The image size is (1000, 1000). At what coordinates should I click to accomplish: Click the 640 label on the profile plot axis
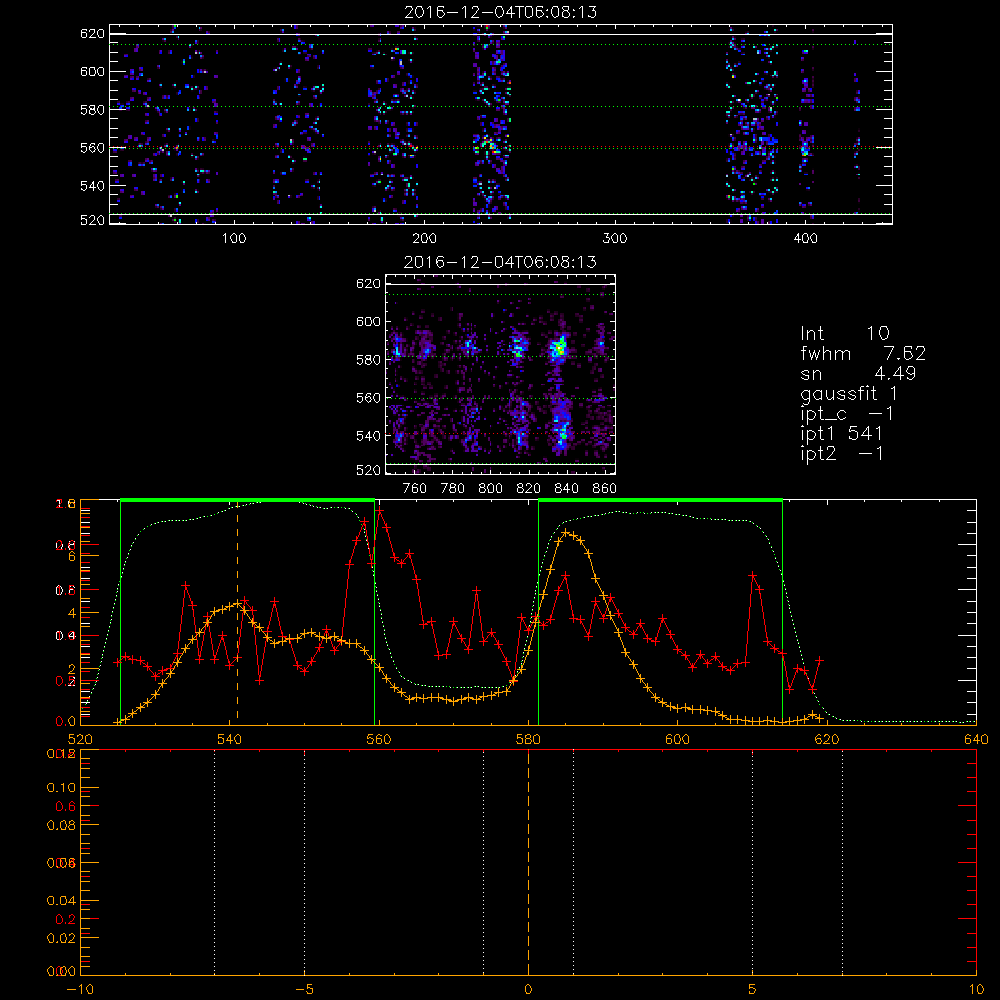[976, 740]
